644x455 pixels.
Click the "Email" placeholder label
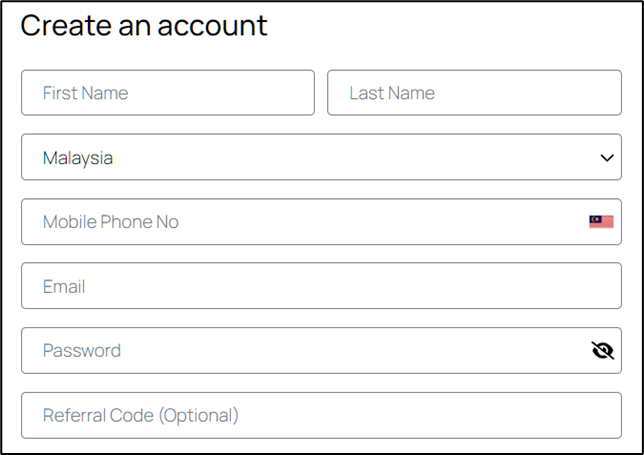[x=64, y=286]
